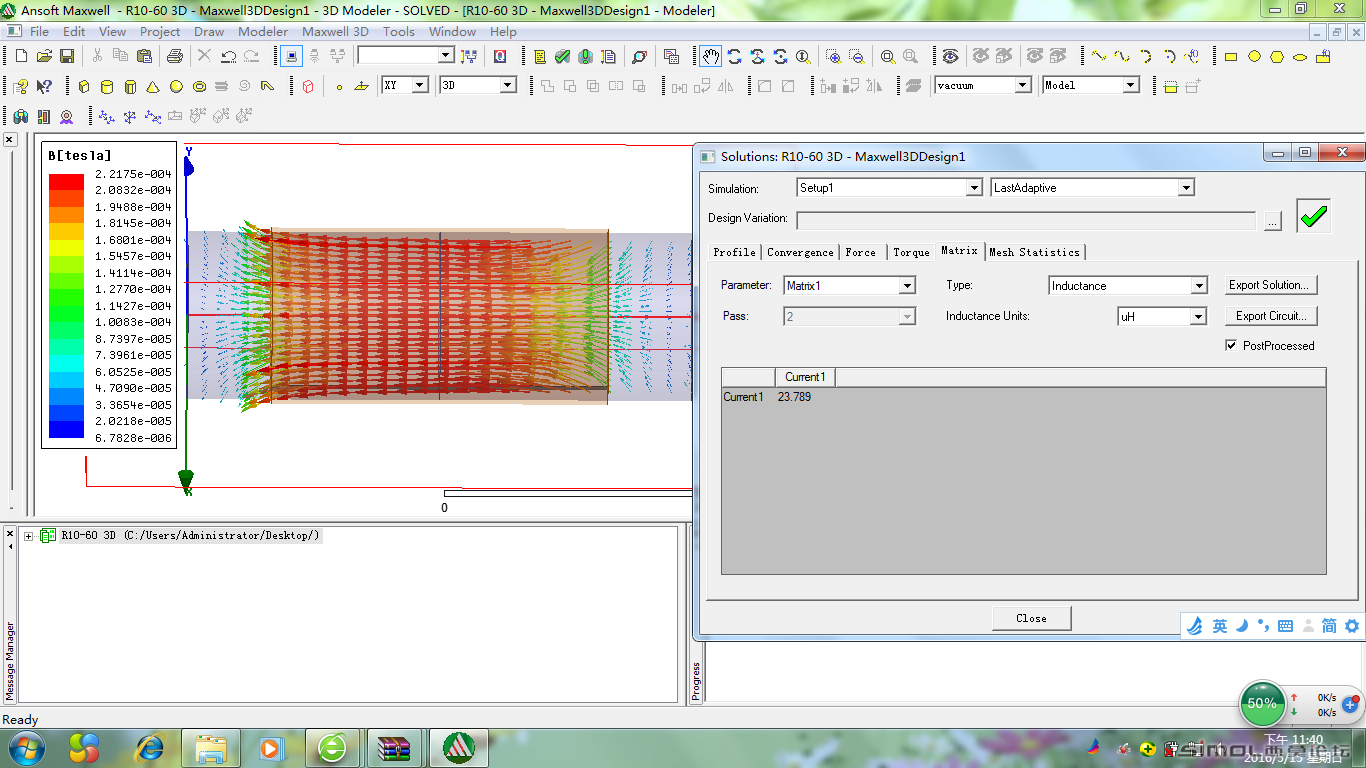Select the Draw Cylinder tool
Viewport: 1366px width, 768px height.
click(x=107, y=86)
